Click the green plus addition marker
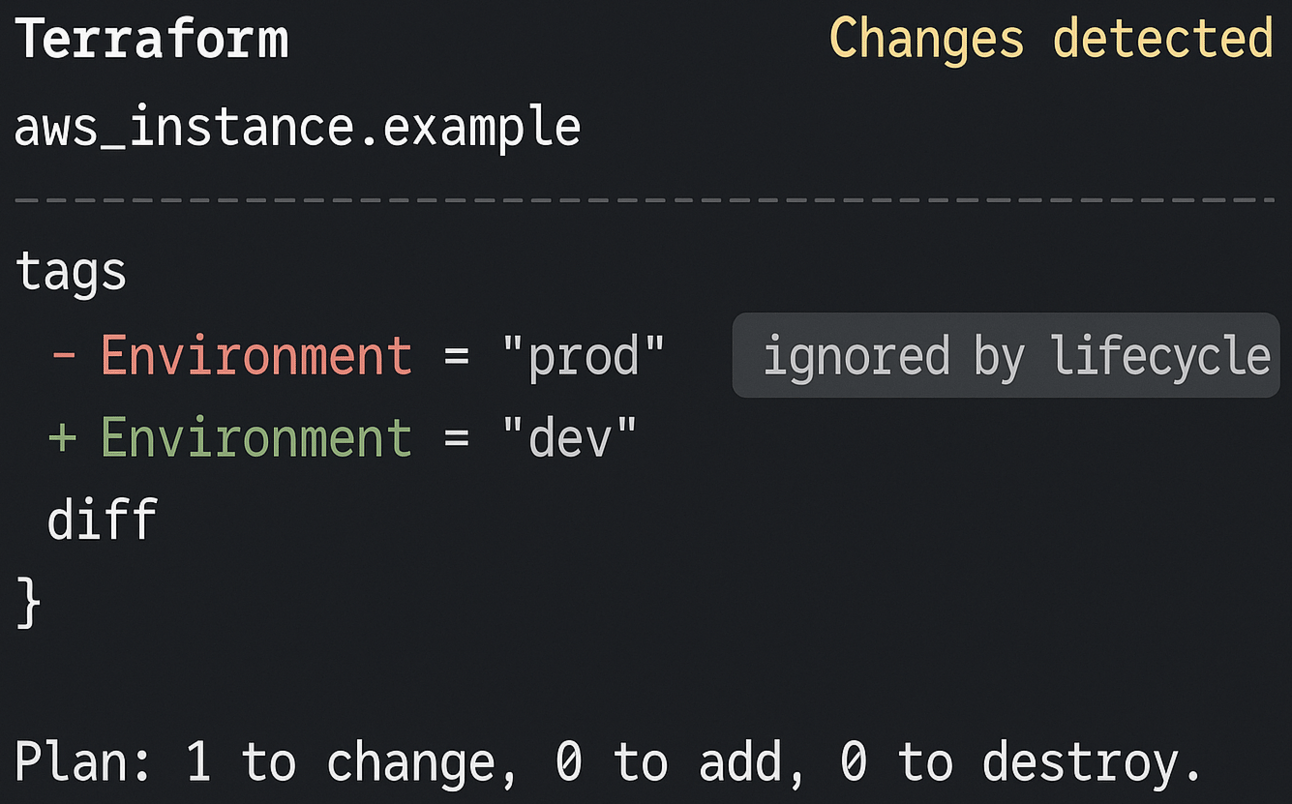 click(x=62, y=438)
